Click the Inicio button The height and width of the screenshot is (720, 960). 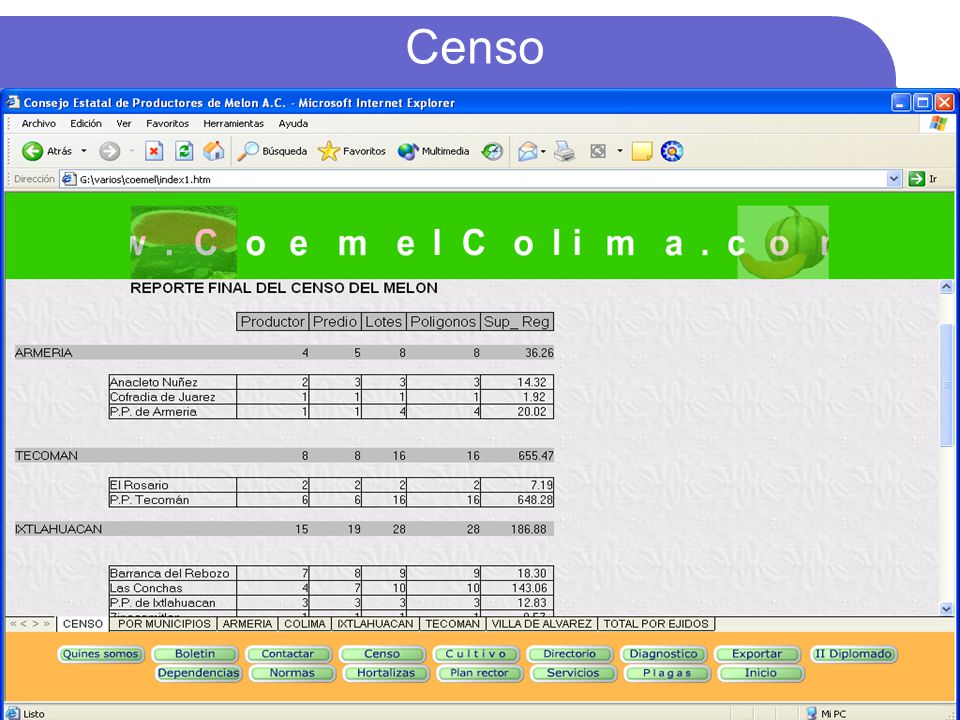(760, 673)
